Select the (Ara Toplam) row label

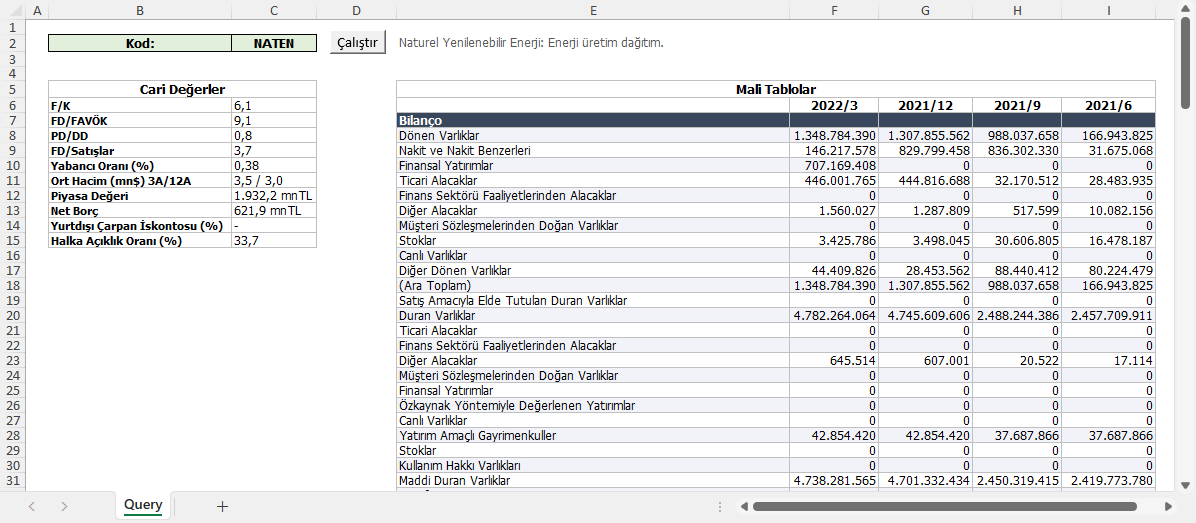point(593,285)
